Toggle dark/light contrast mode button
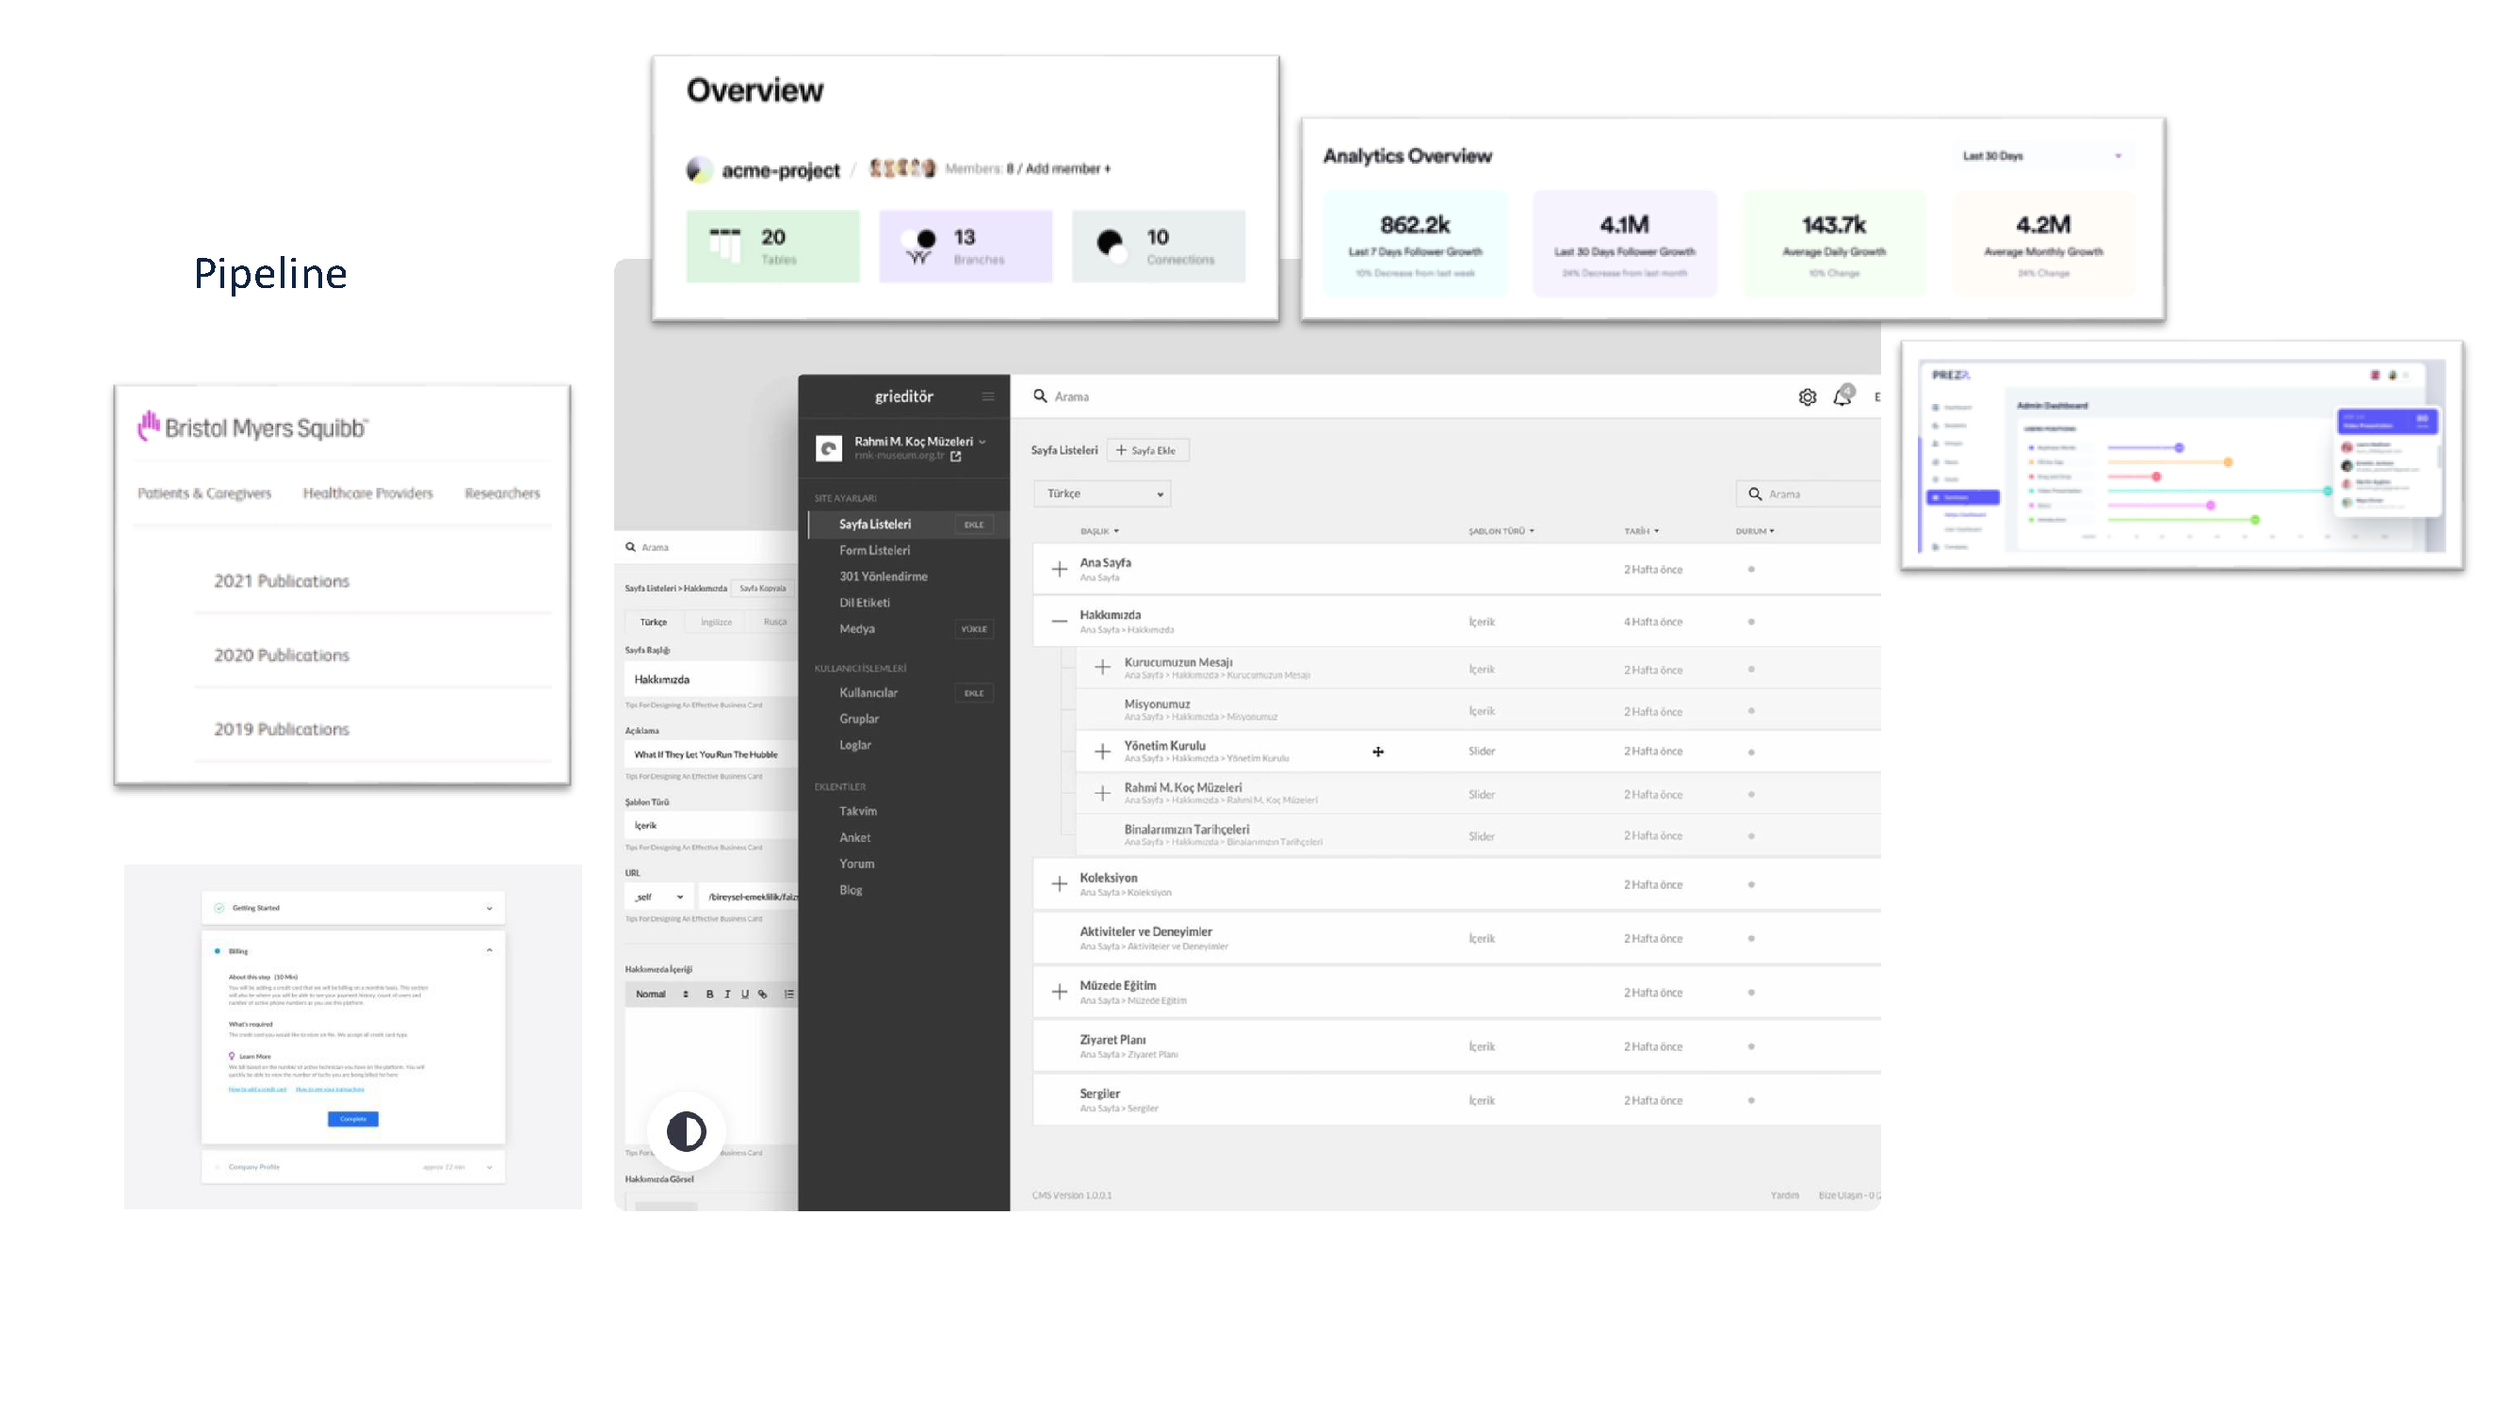Image resolution: width=2500 pixels, height=1406 pixels. pos(686,1131)
